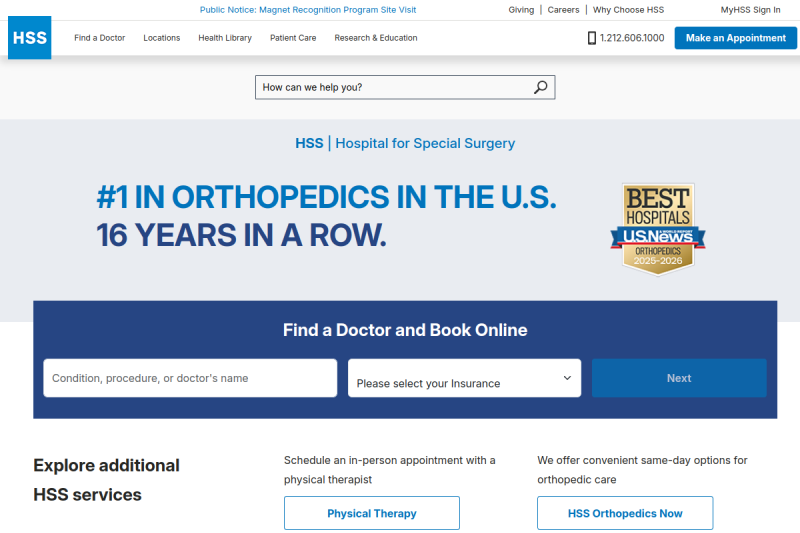Click the 'Find a Doctor and Book Online' heading
The image size is (800, 533).
(x=405, y=330)
